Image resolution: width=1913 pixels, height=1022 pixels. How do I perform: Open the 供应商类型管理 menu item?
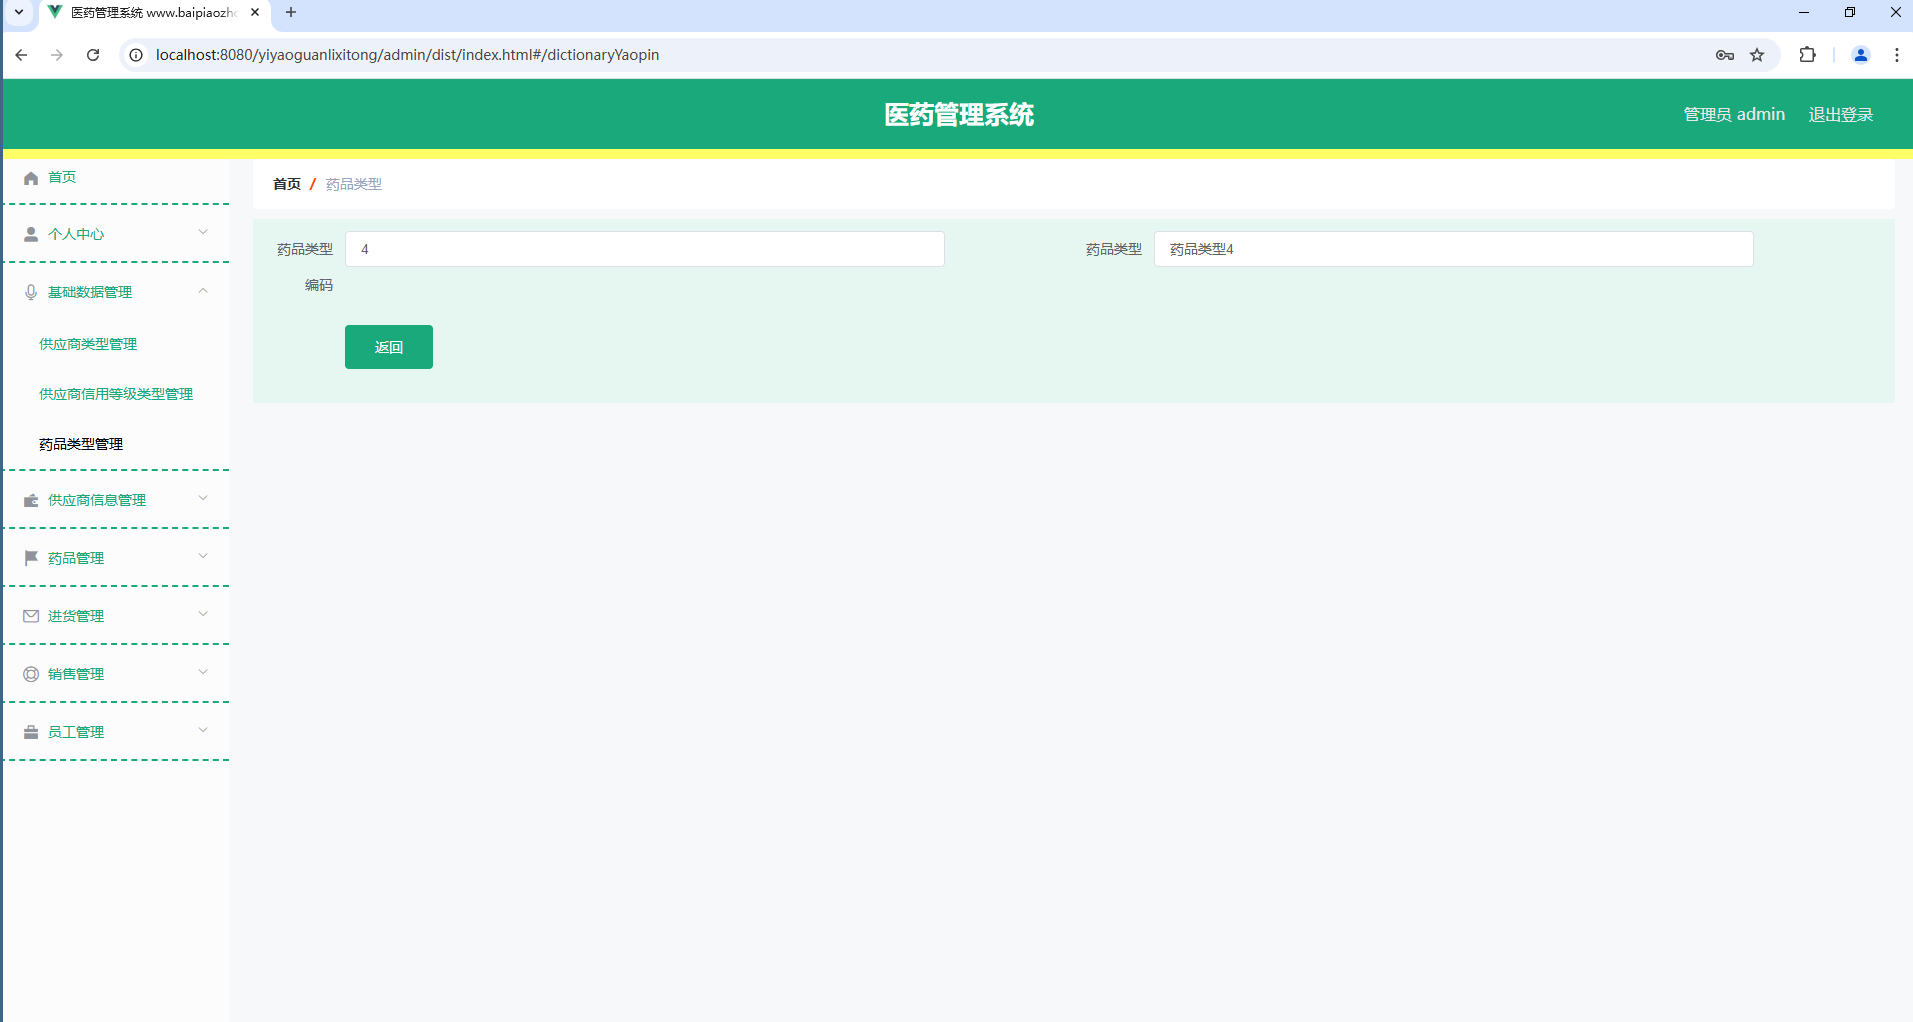pyautogui.click(x=87, y=343)
